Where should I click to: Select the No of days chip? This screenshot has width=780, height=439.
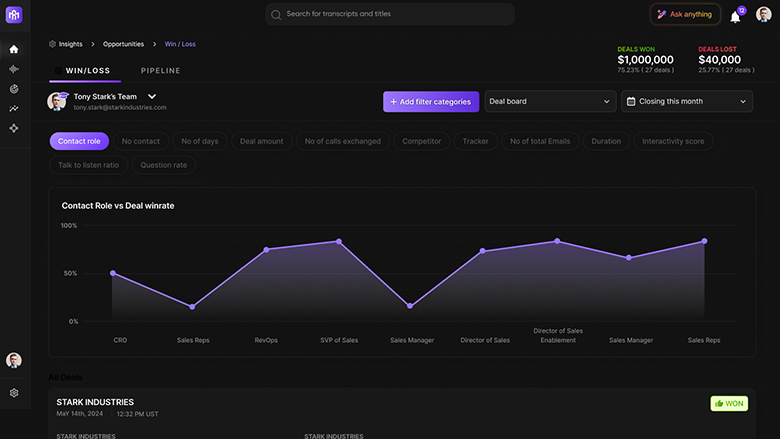(x=199, y=141)
